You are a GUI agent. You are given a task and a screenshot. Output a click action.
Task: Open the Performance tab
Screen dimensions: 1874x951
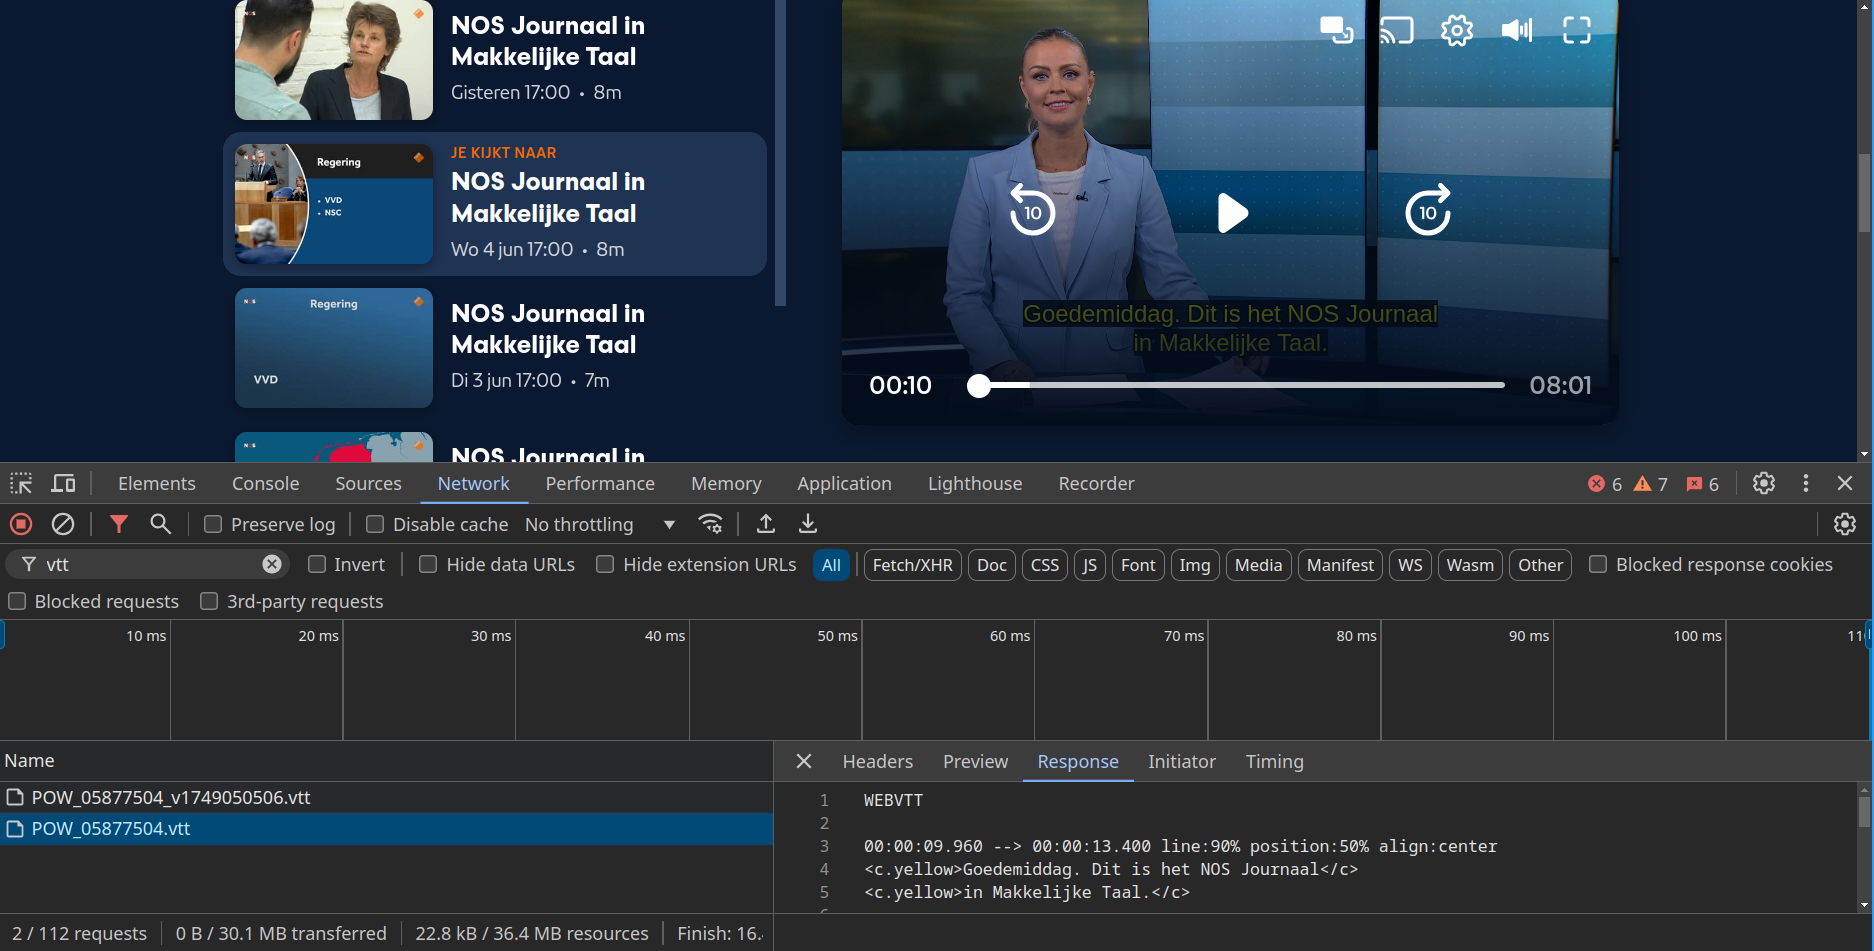click(x=600, y=483)
